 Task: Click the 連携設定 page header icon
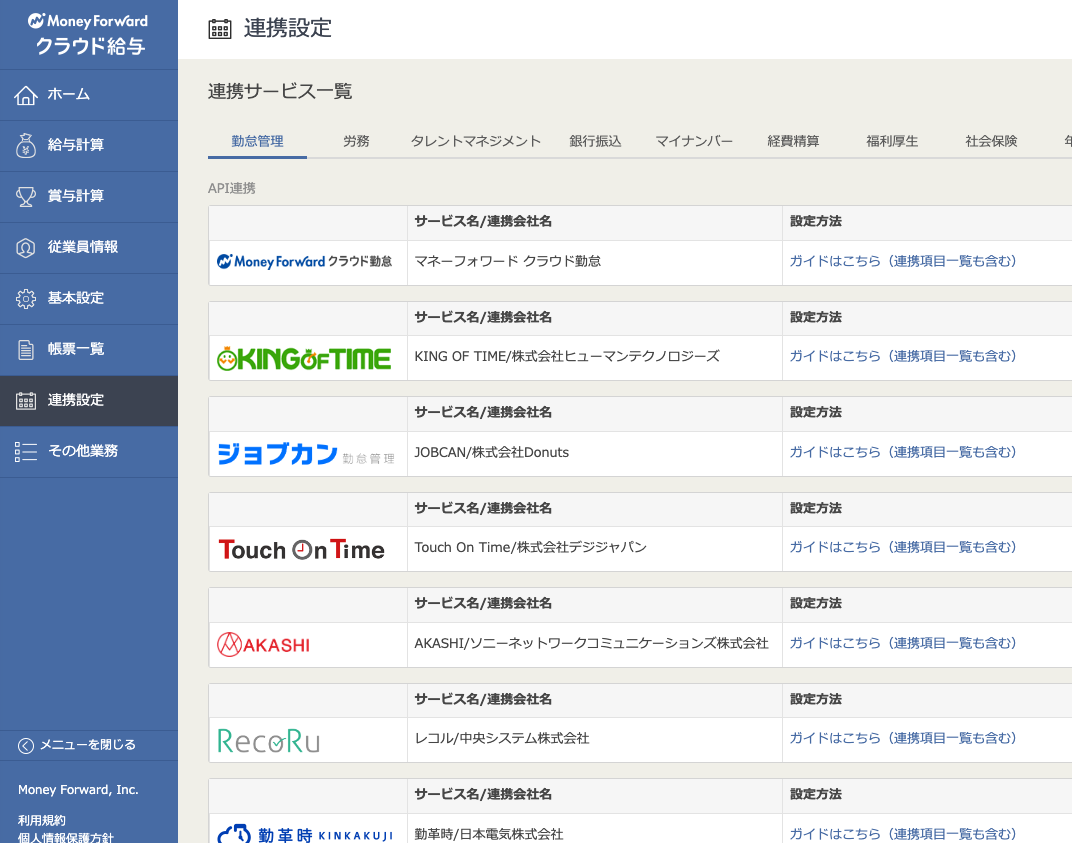219,29
